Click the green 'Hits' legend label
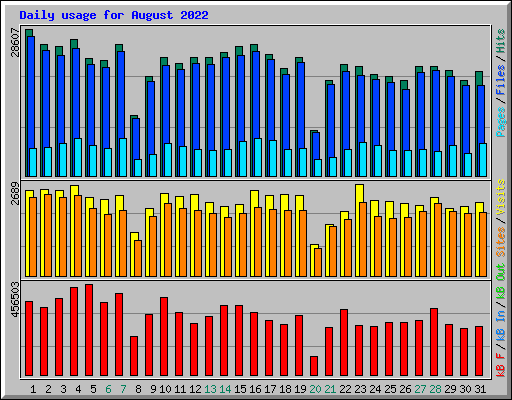512x400 pixels. (501, 41)
